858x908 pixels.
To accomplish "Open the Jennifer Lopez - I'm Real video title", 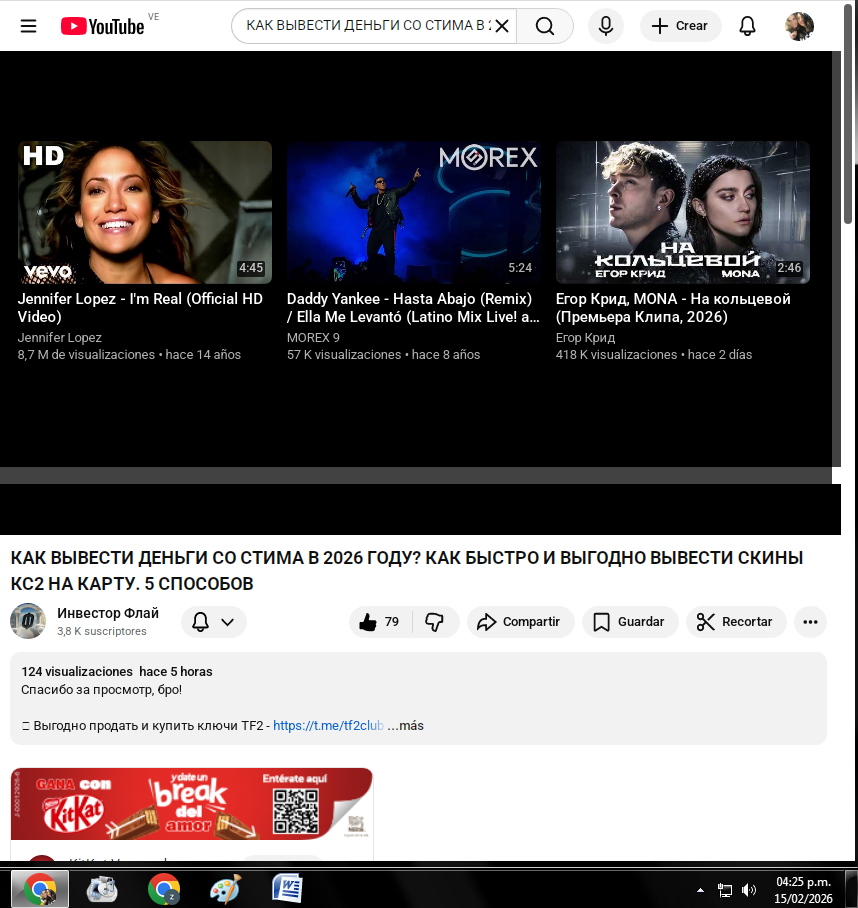I will [x=140, y=307].
